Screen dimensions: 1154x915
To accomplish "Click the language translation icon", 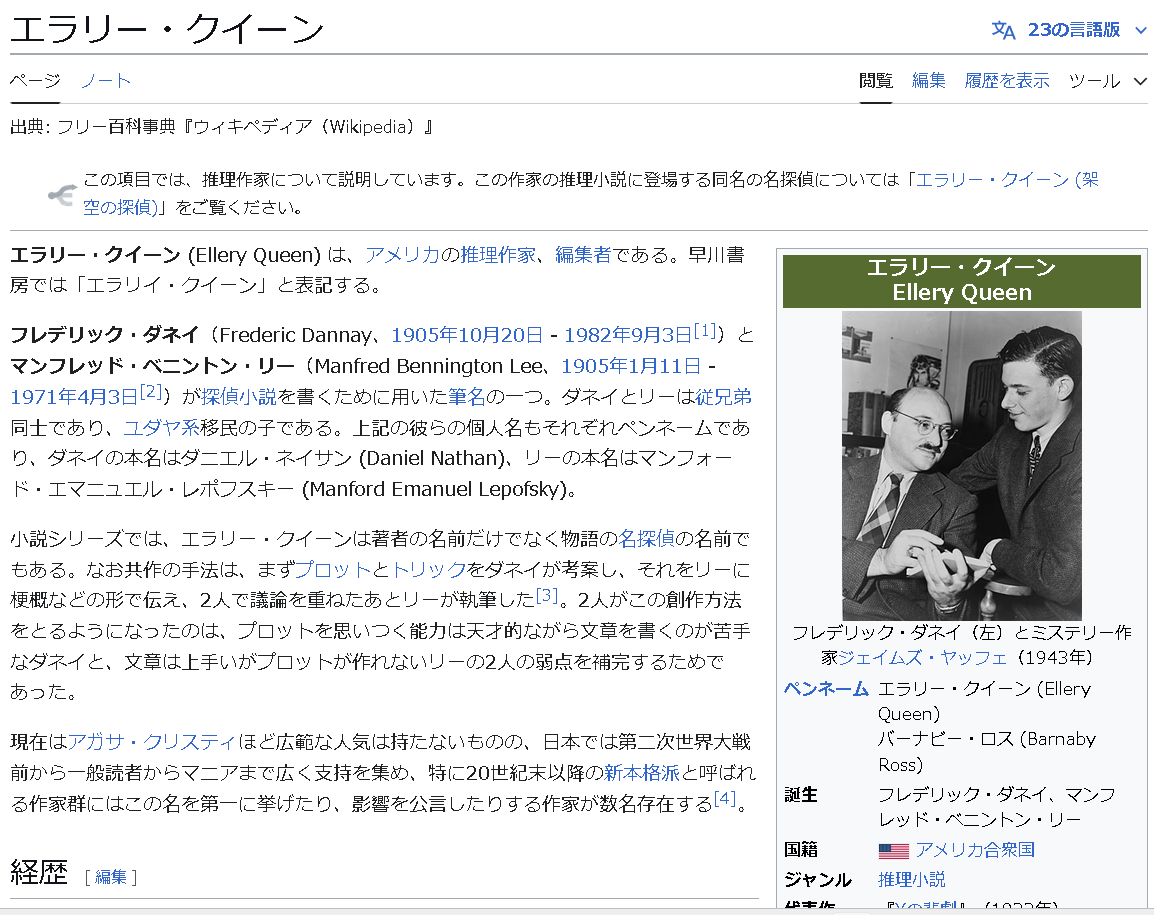I will [x=1003, y=30].
